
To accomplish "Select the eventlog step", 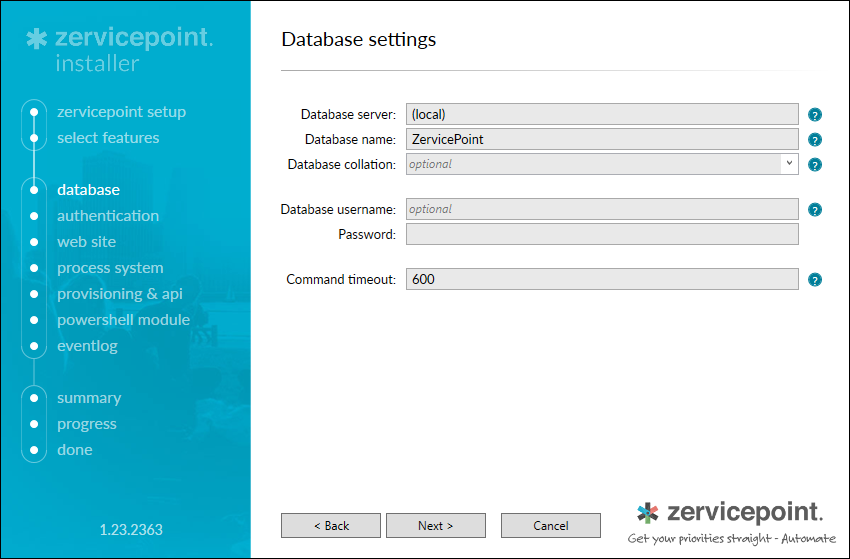I will click(87, 346).
